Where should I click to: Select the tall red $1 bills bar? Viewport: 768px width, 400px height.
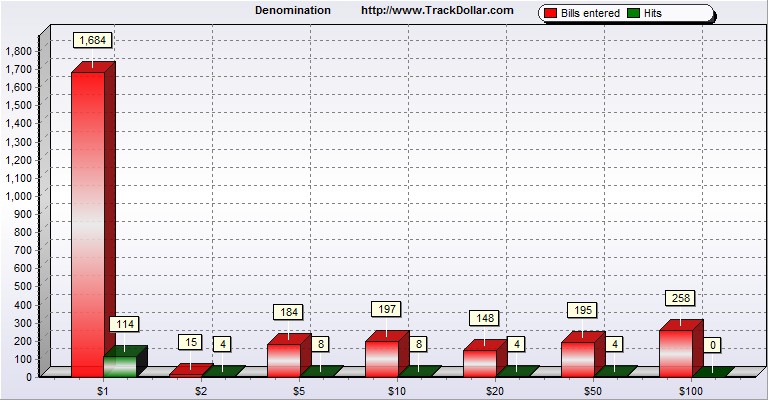tap(87, 223)
